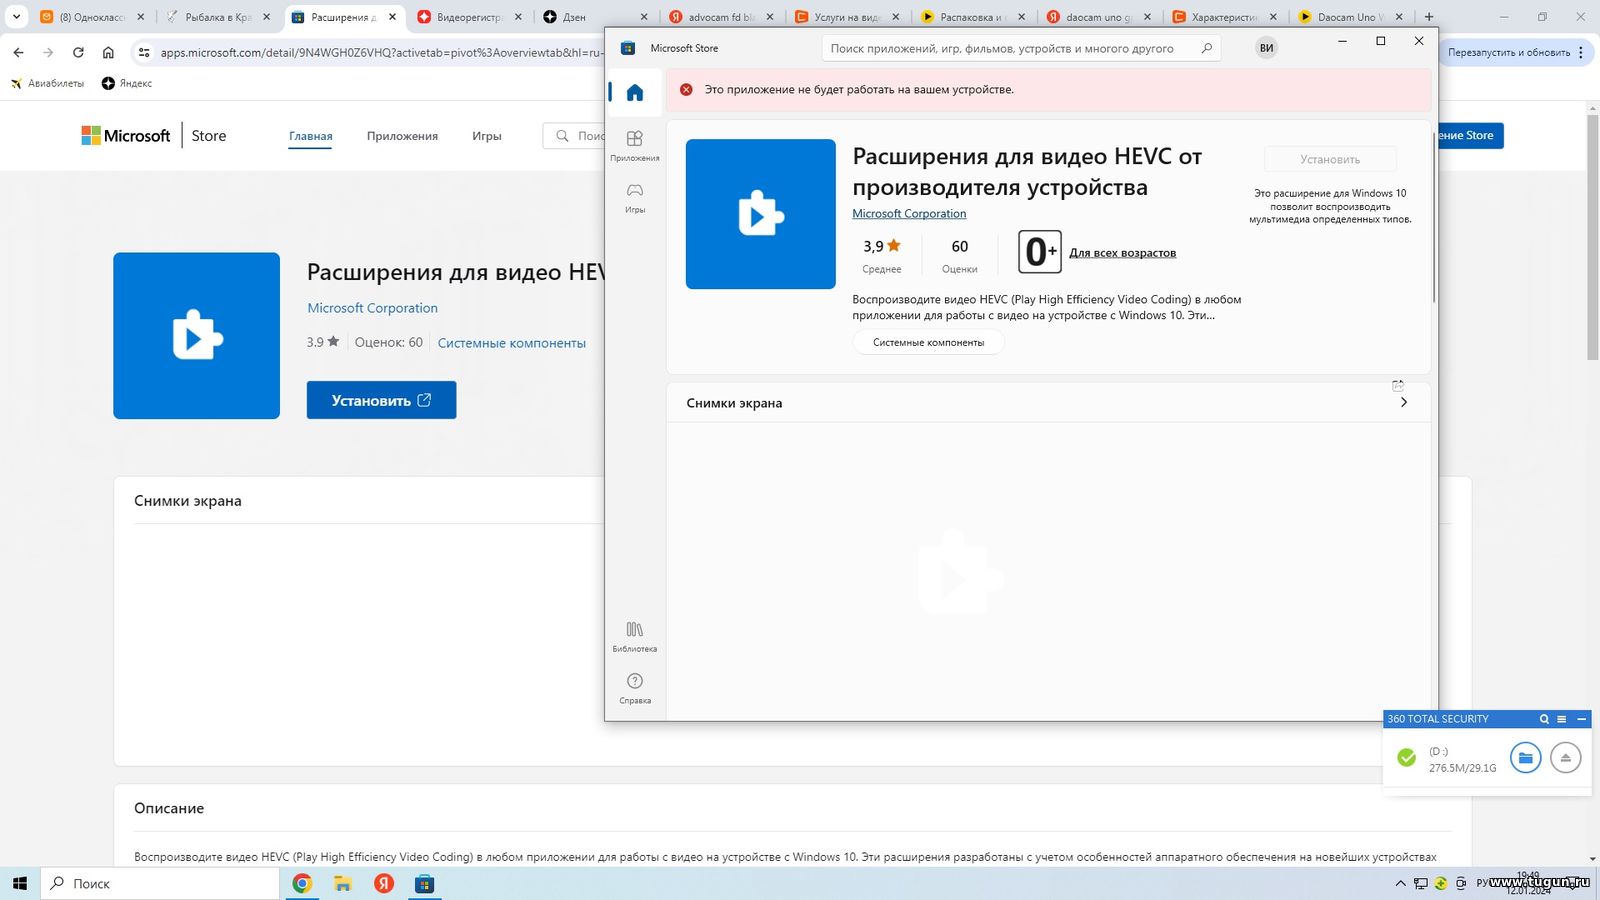This screenshot has height=900, width=1600.
Task: Select Игры in Store website nav
Action: [x=487, y=136]
